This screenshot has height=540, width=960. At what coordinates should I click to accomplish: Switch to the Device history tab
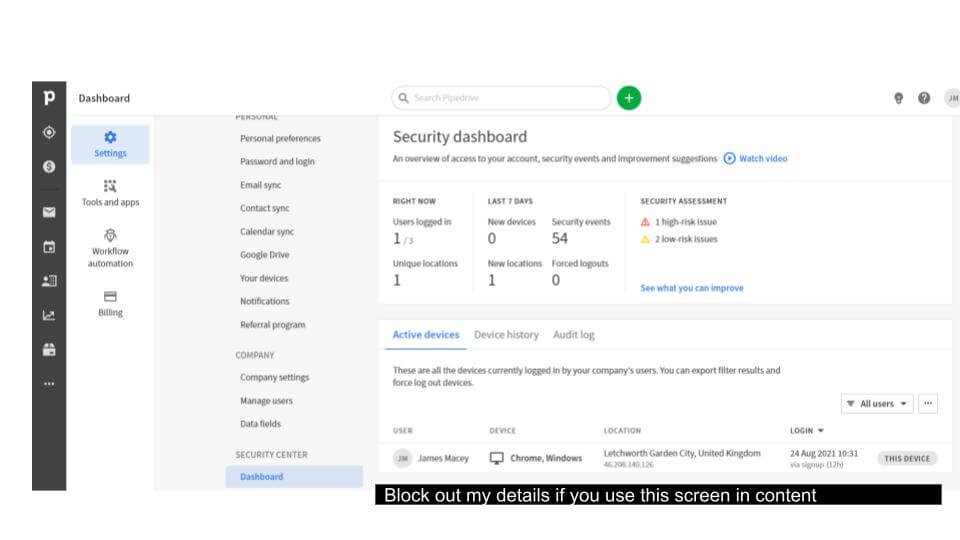click(506, 335)
